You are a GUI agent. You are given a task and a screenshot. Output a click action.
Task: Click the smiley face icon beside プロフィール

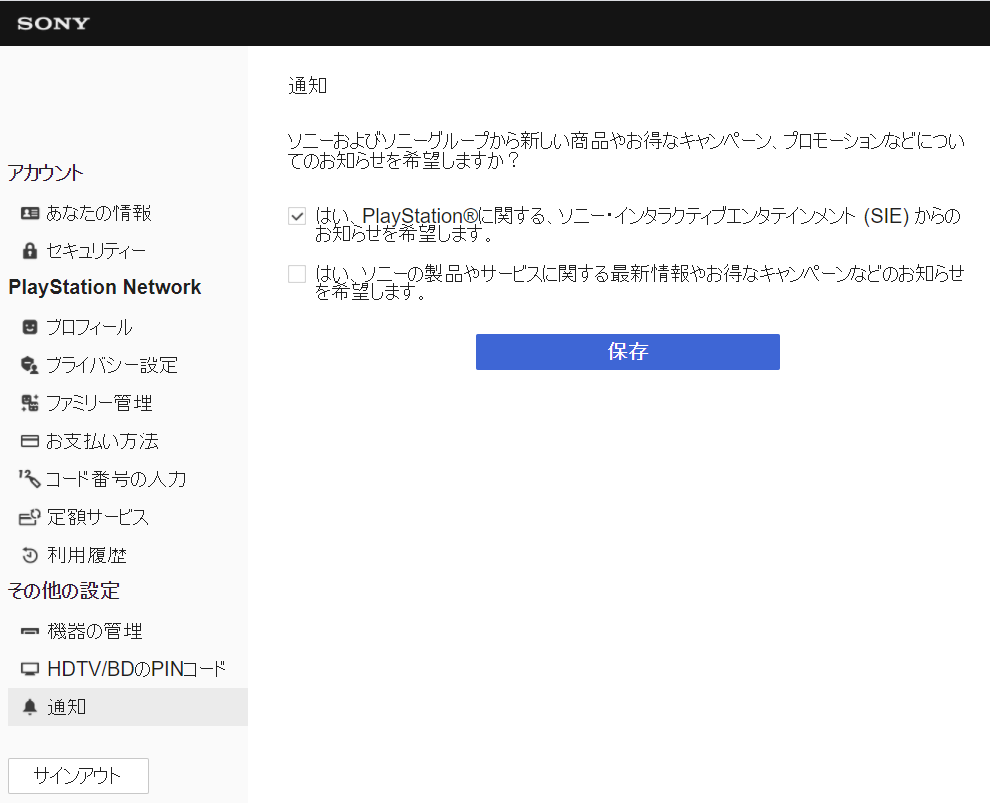tap(30, 327)
